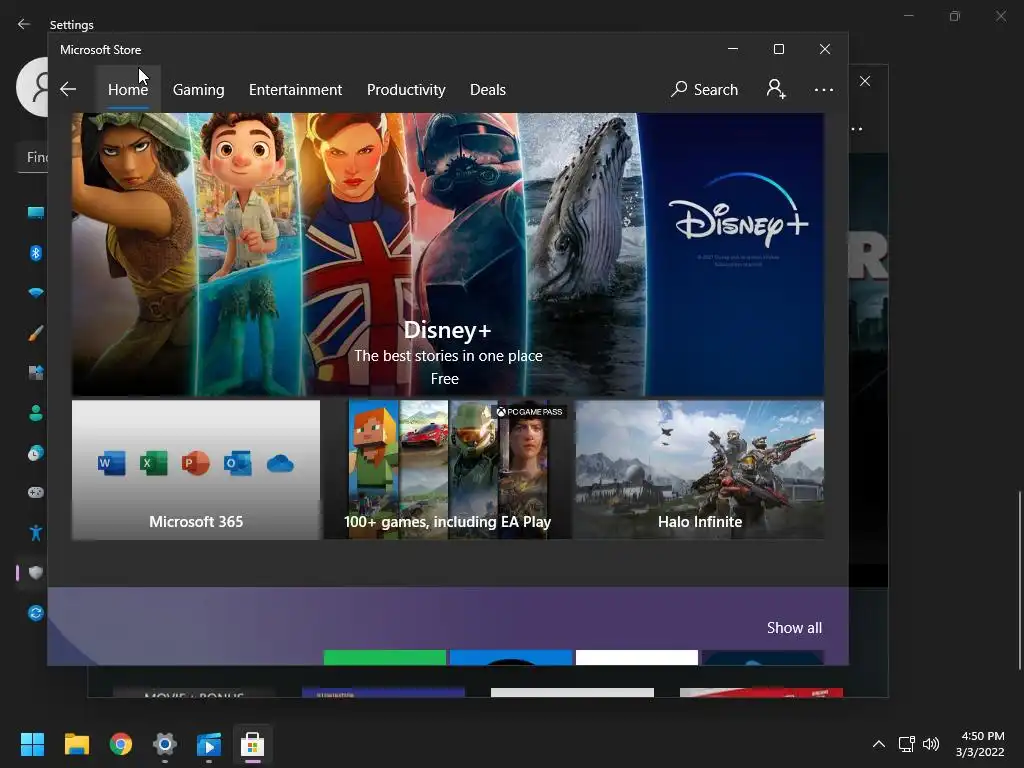The width and height of the screenshot is (1024, 768).
Task: Open Google Chrome from the taskbar
Action: click(x=121, y=744)
